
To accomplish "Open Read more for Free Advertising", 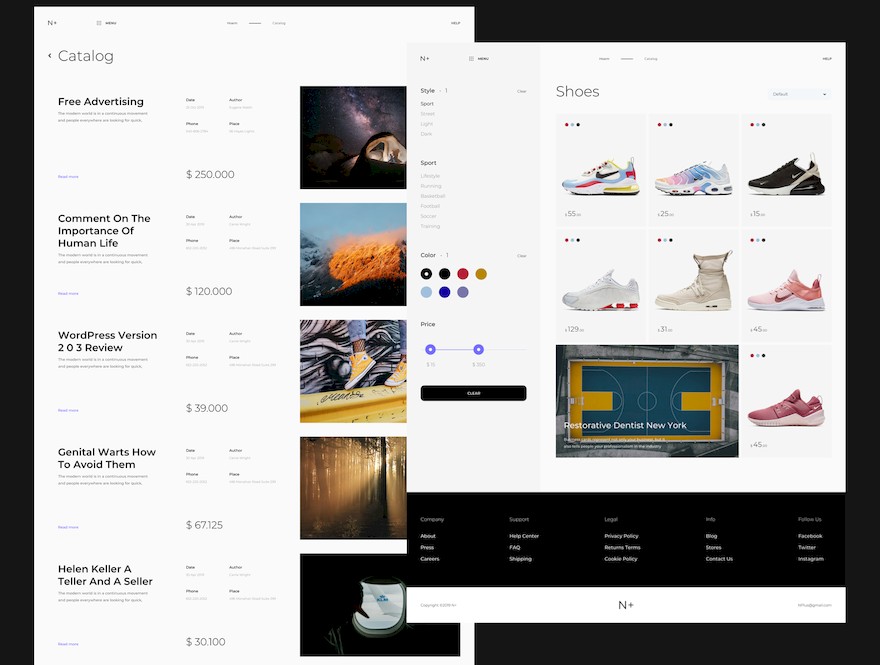I will (x=68, y=177).
